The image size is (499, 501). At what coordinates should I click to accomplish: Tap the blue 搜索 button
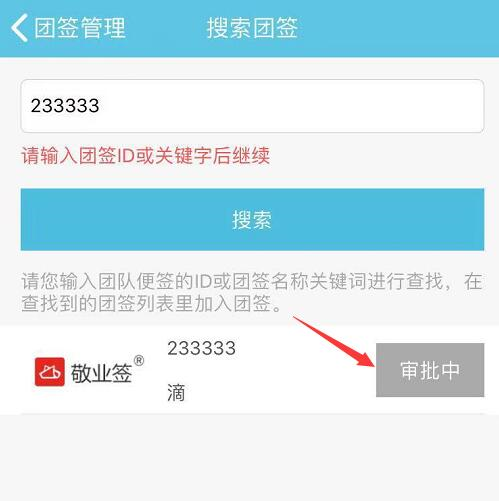pyautogui.click(x=252, y=219)
